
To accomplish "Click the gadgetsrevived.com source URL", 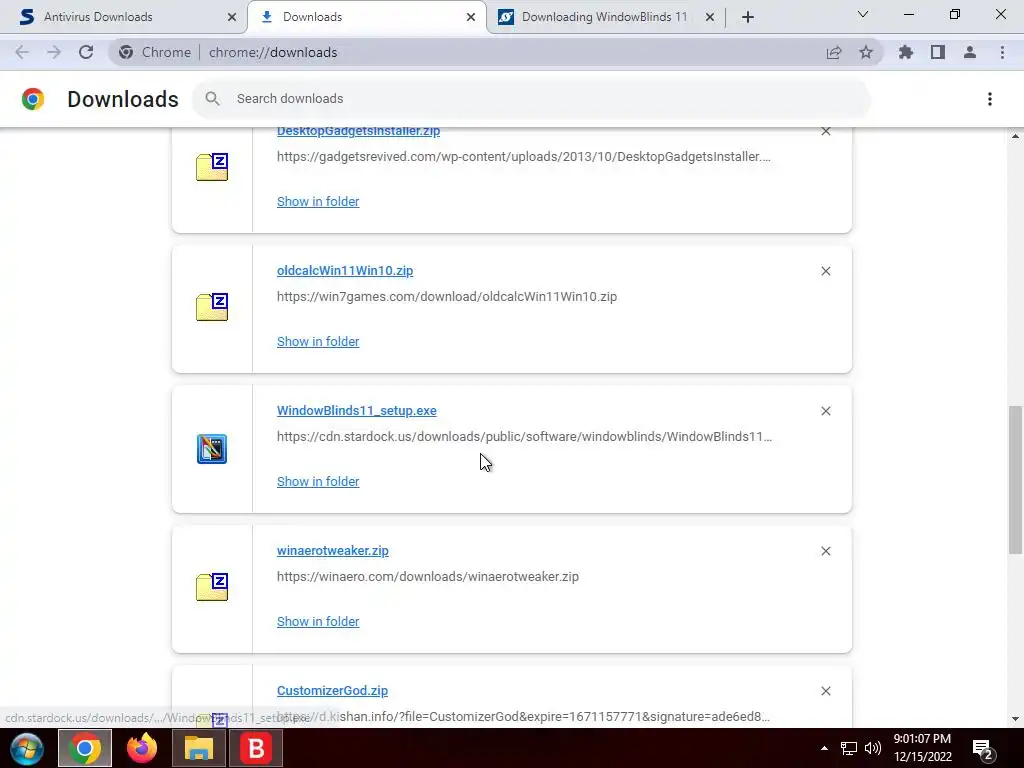I will tap(524, 157).
